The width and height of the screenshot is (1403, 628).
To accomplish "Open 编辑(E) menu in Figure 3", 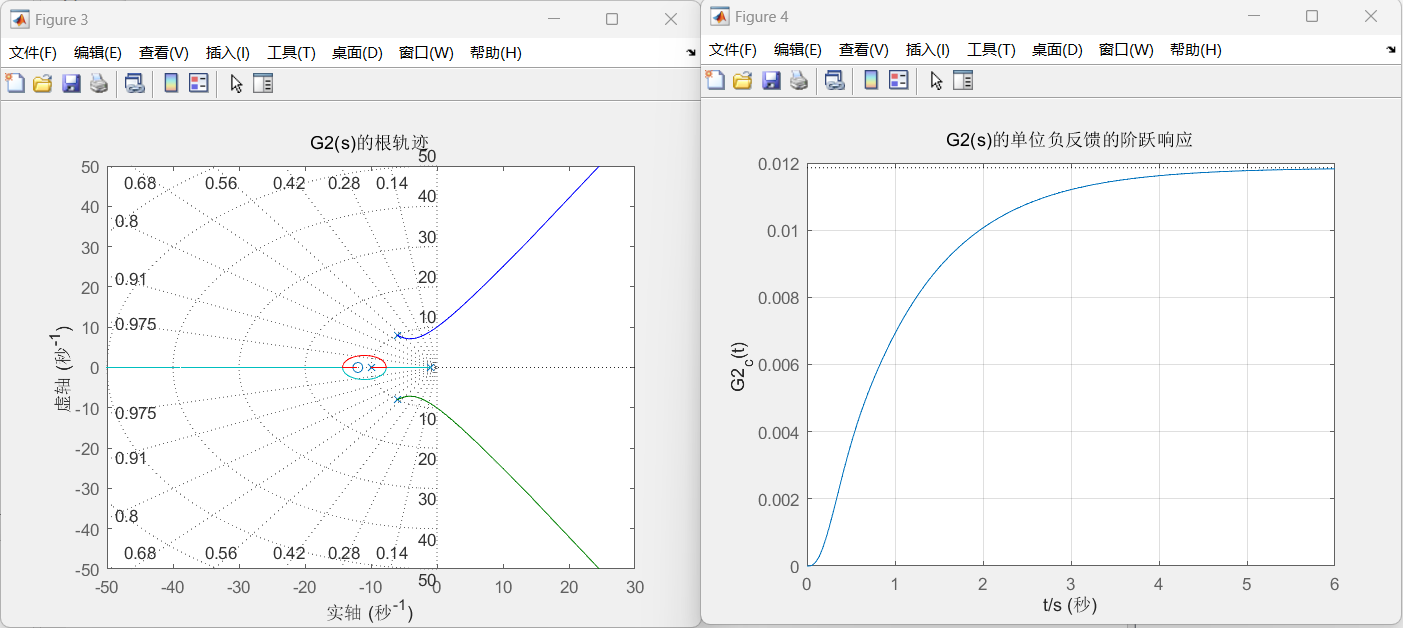I will click(98, 53).
